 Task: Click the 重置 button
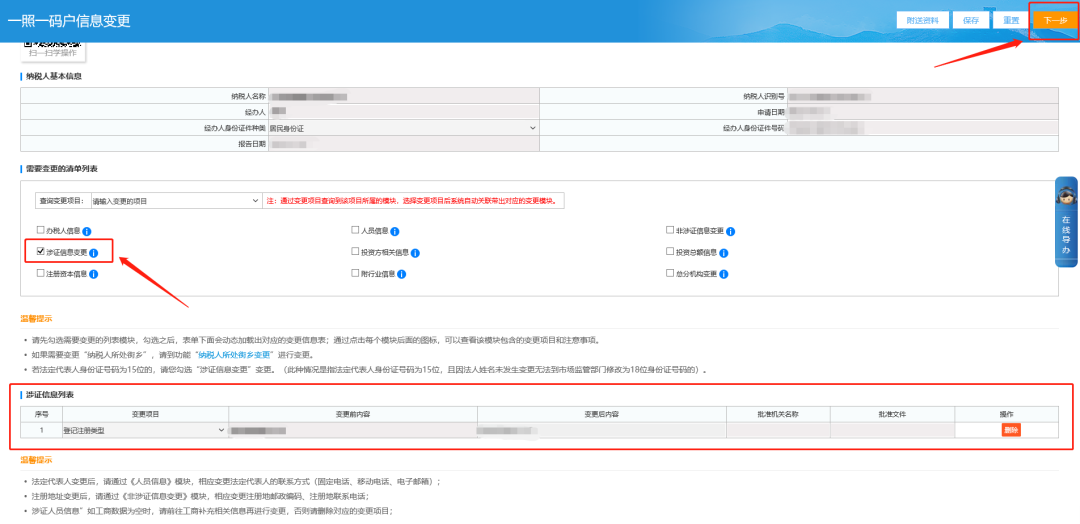1011,20
